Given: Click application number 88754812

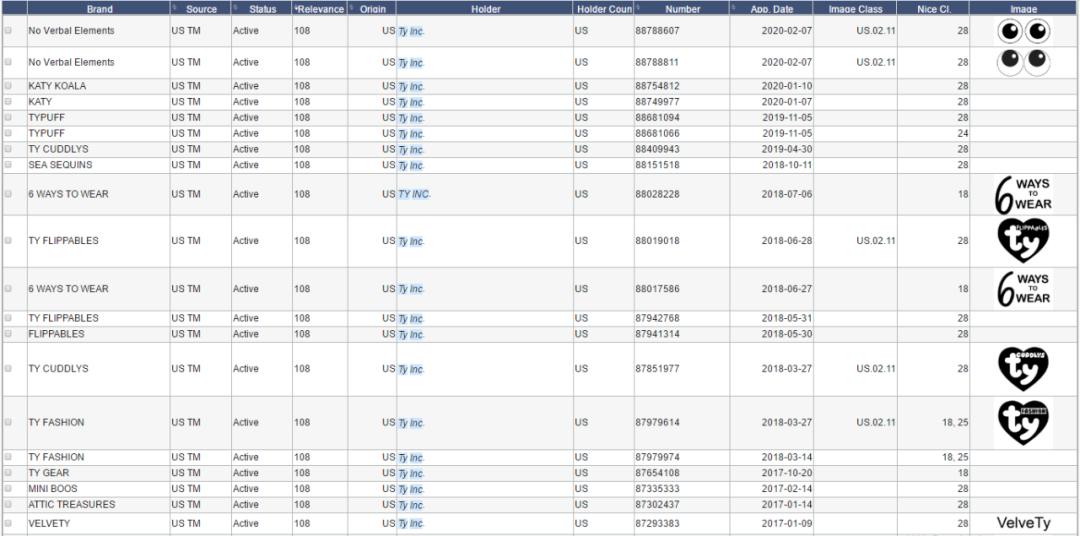Looking at the screenshot, I should [657, 86].
